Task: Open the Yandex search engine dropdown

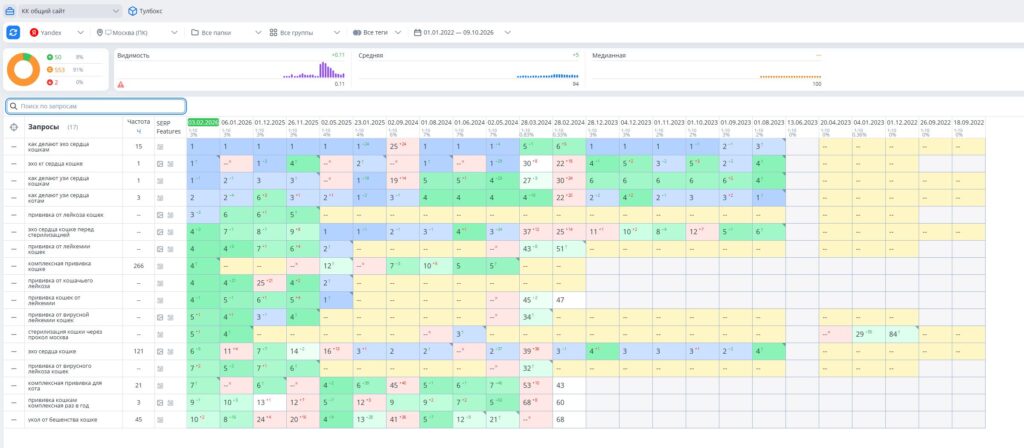Action: [57, 32]
